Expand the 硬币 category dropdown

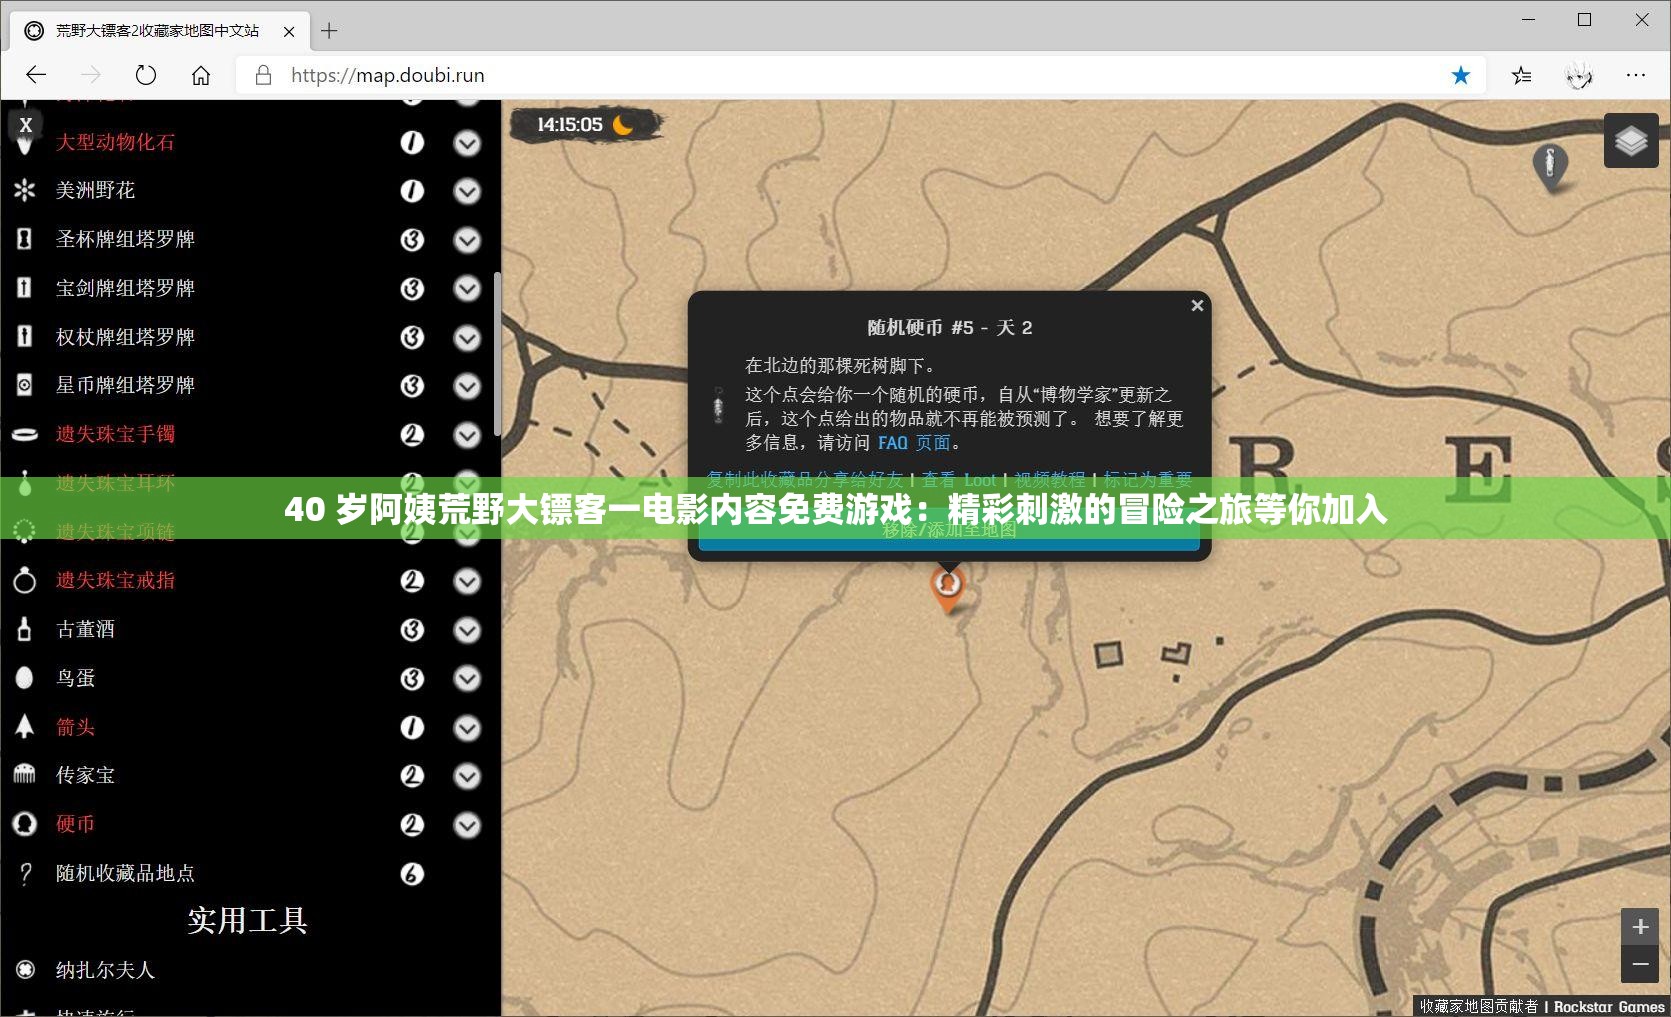(467, 825)
